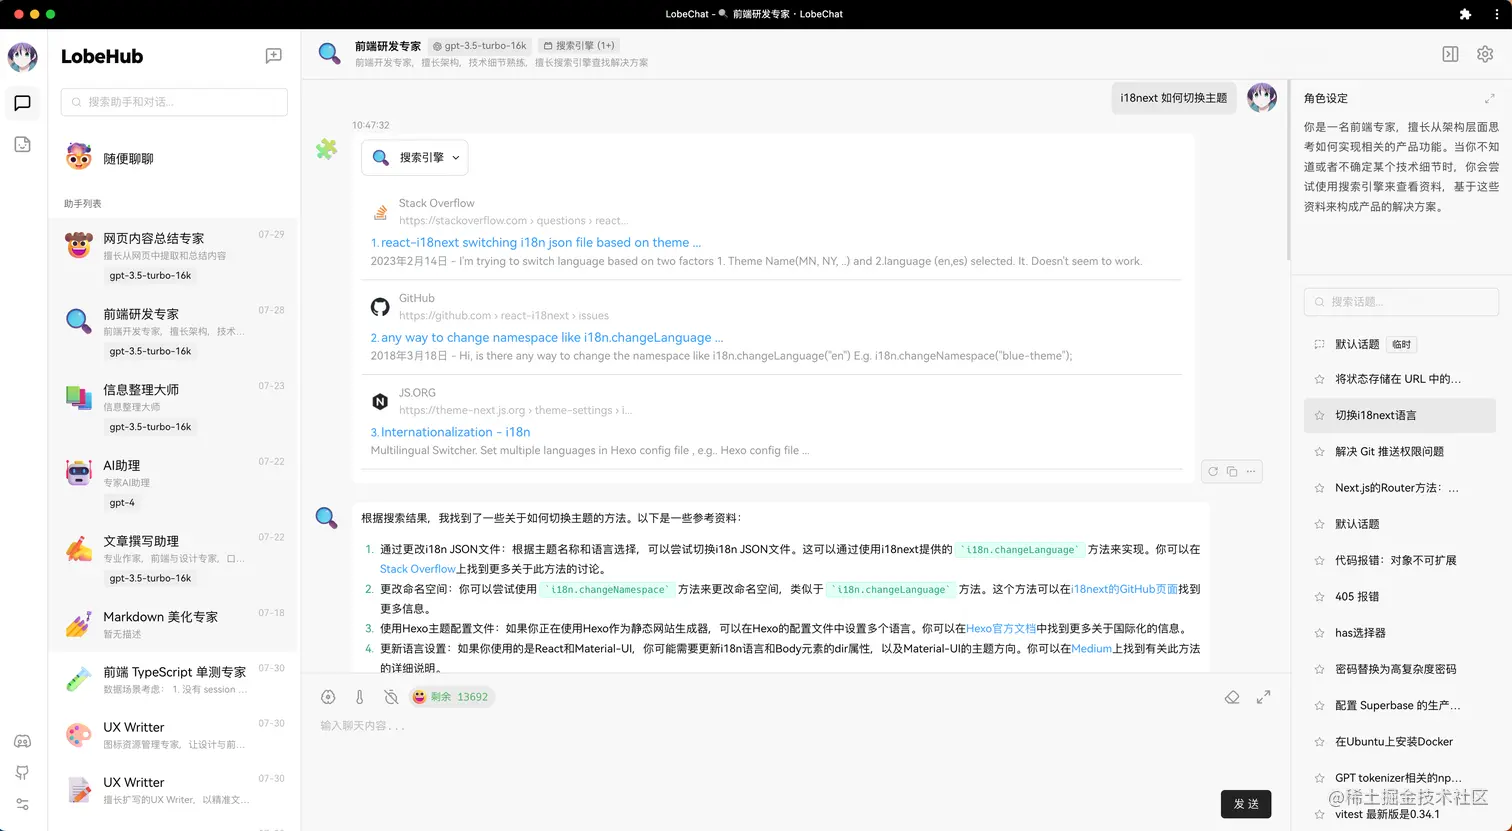Open react-i18next switching i18n json result
The height and width of the screenshot is (831, 1512).
[x=536, y=242]
